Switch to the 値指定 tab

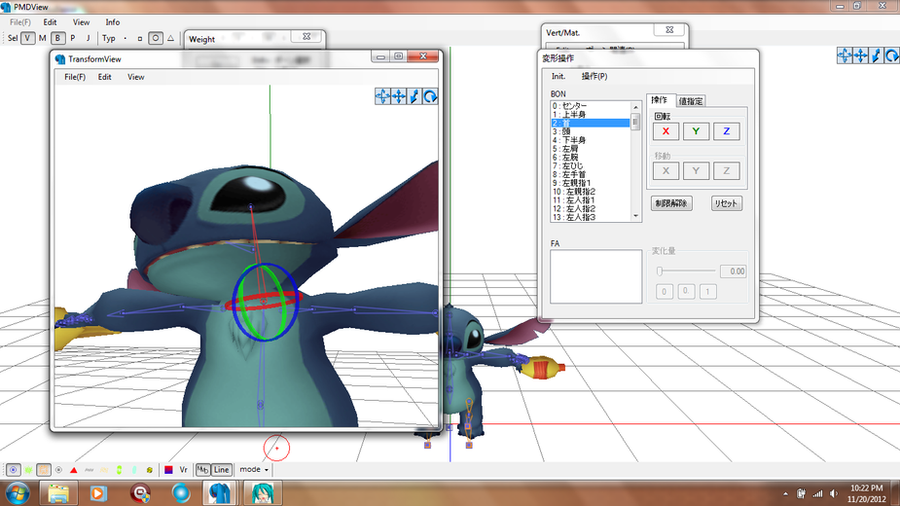[690, 101]
